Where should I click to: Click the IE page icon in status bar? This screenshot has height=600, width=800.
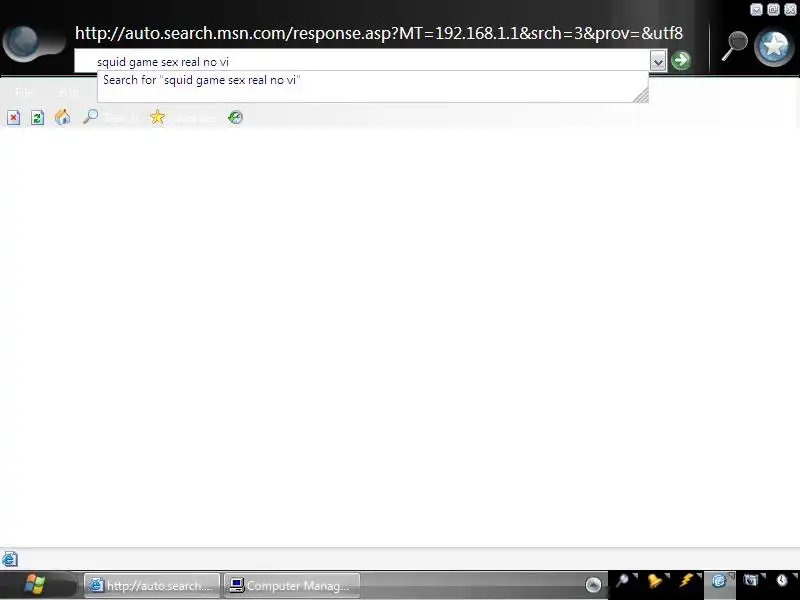pos(10,559)
